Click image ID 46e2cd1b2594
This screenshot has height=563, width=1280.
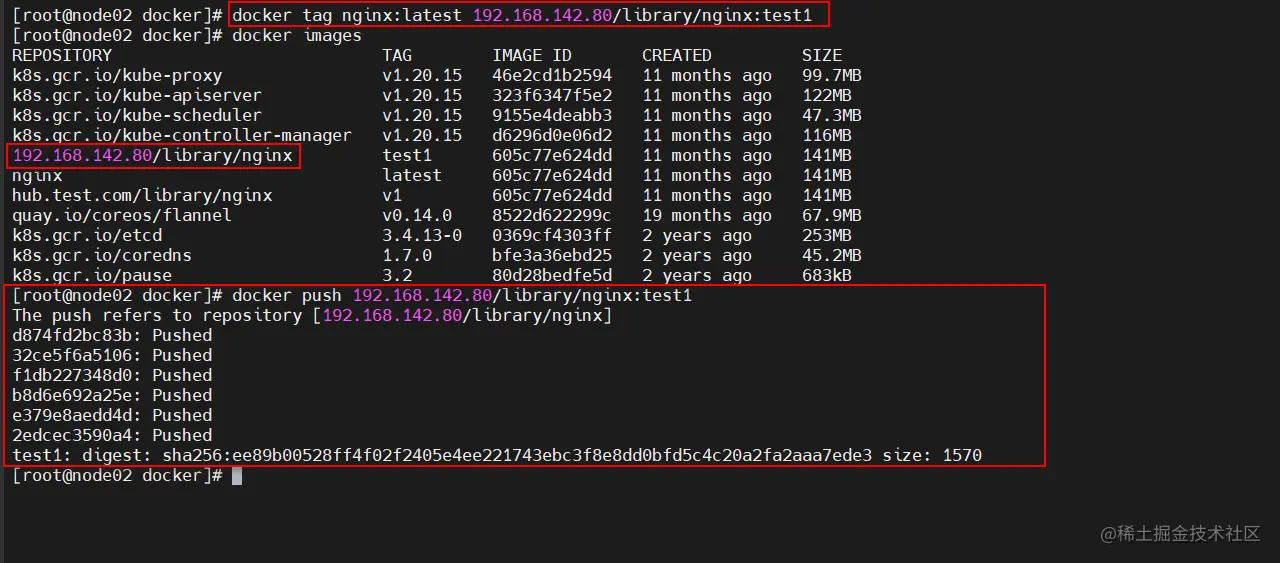coord(552,75)
